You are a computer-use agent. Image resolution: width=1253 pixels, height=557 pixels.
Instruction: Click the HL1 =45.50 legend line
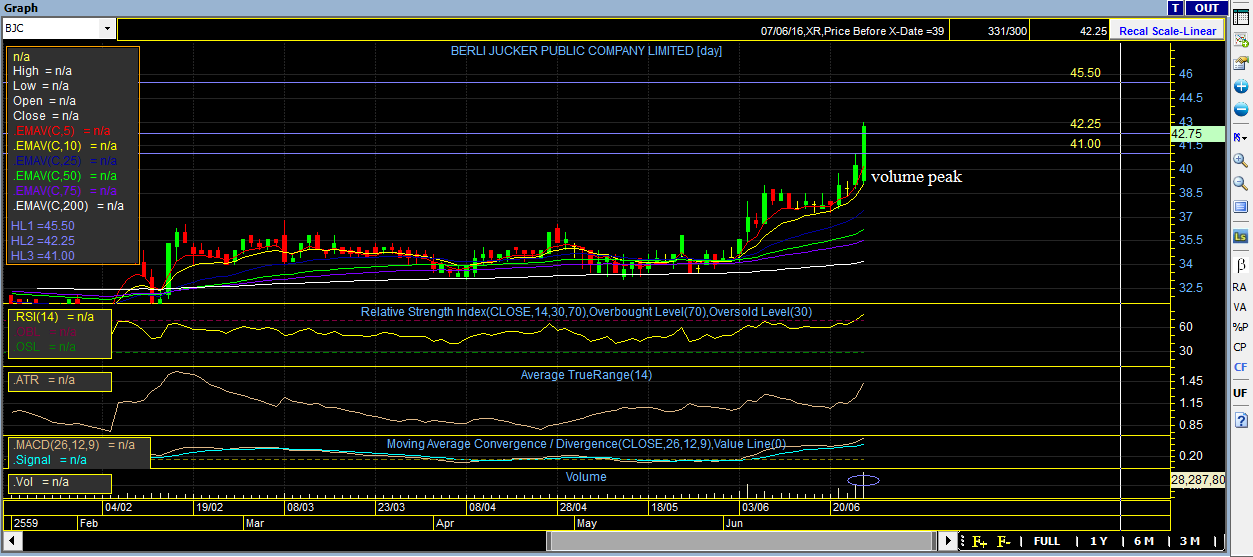43,226
